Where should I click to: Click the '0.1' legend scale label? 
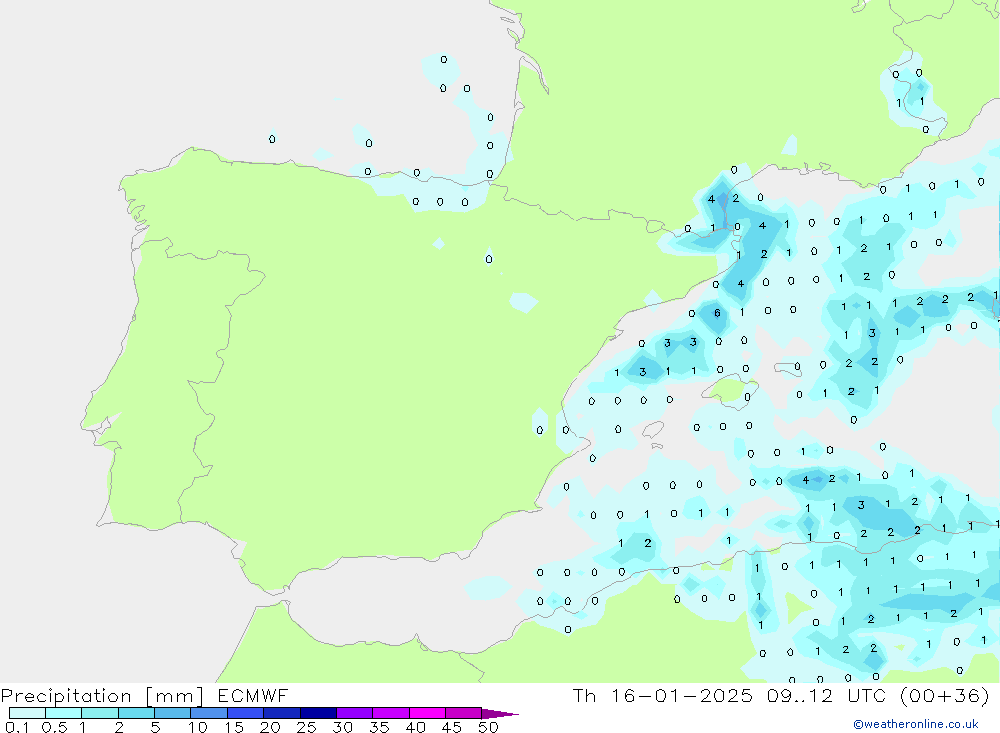(17, 727)
